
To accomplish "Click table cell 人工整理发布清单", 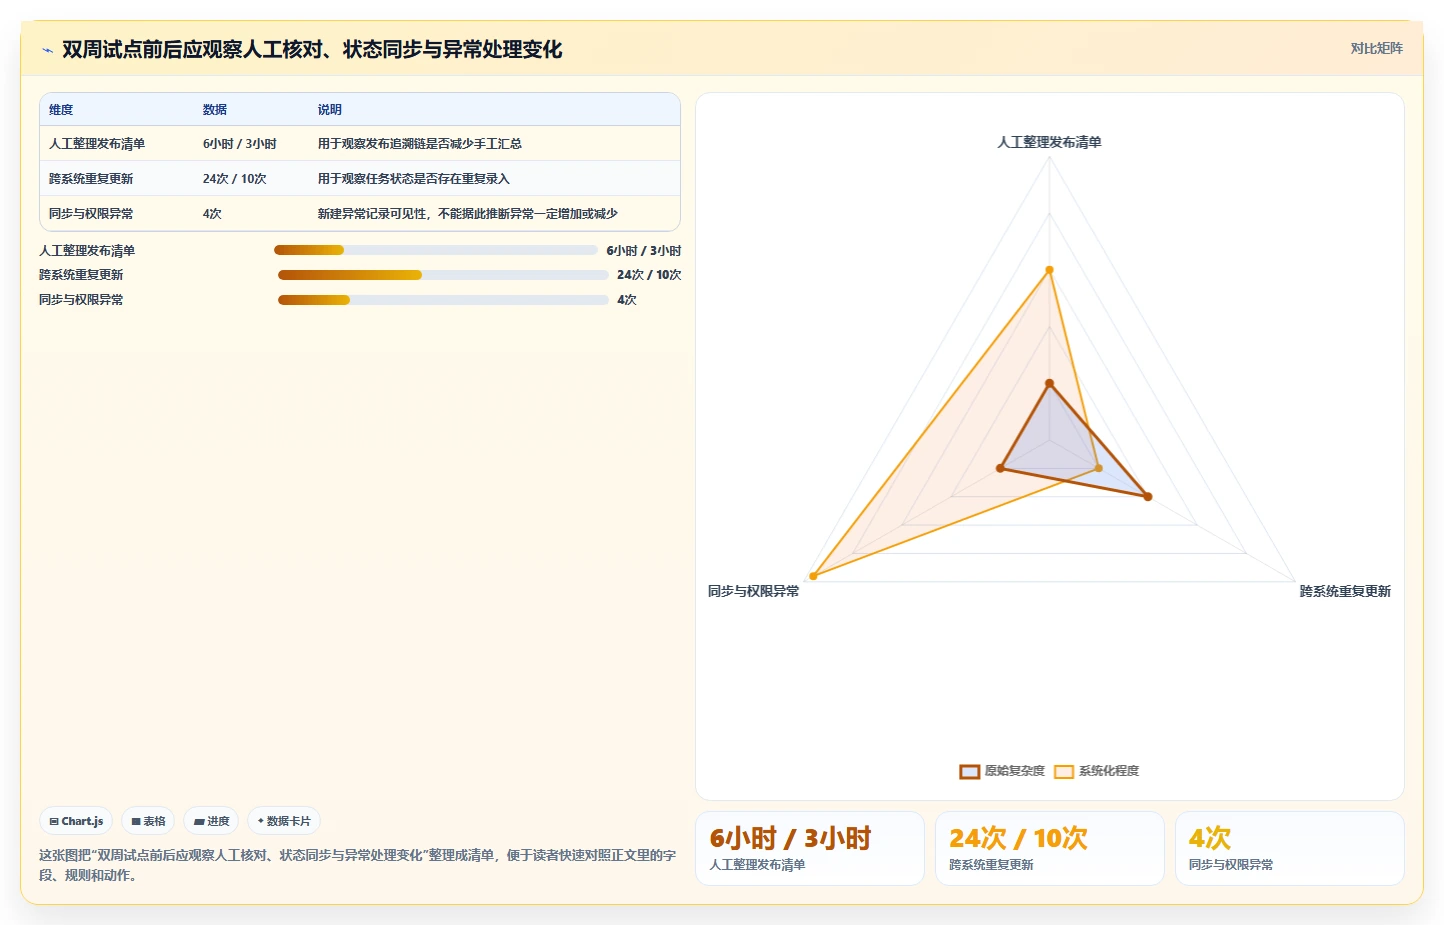I will (x=97, y=144).
